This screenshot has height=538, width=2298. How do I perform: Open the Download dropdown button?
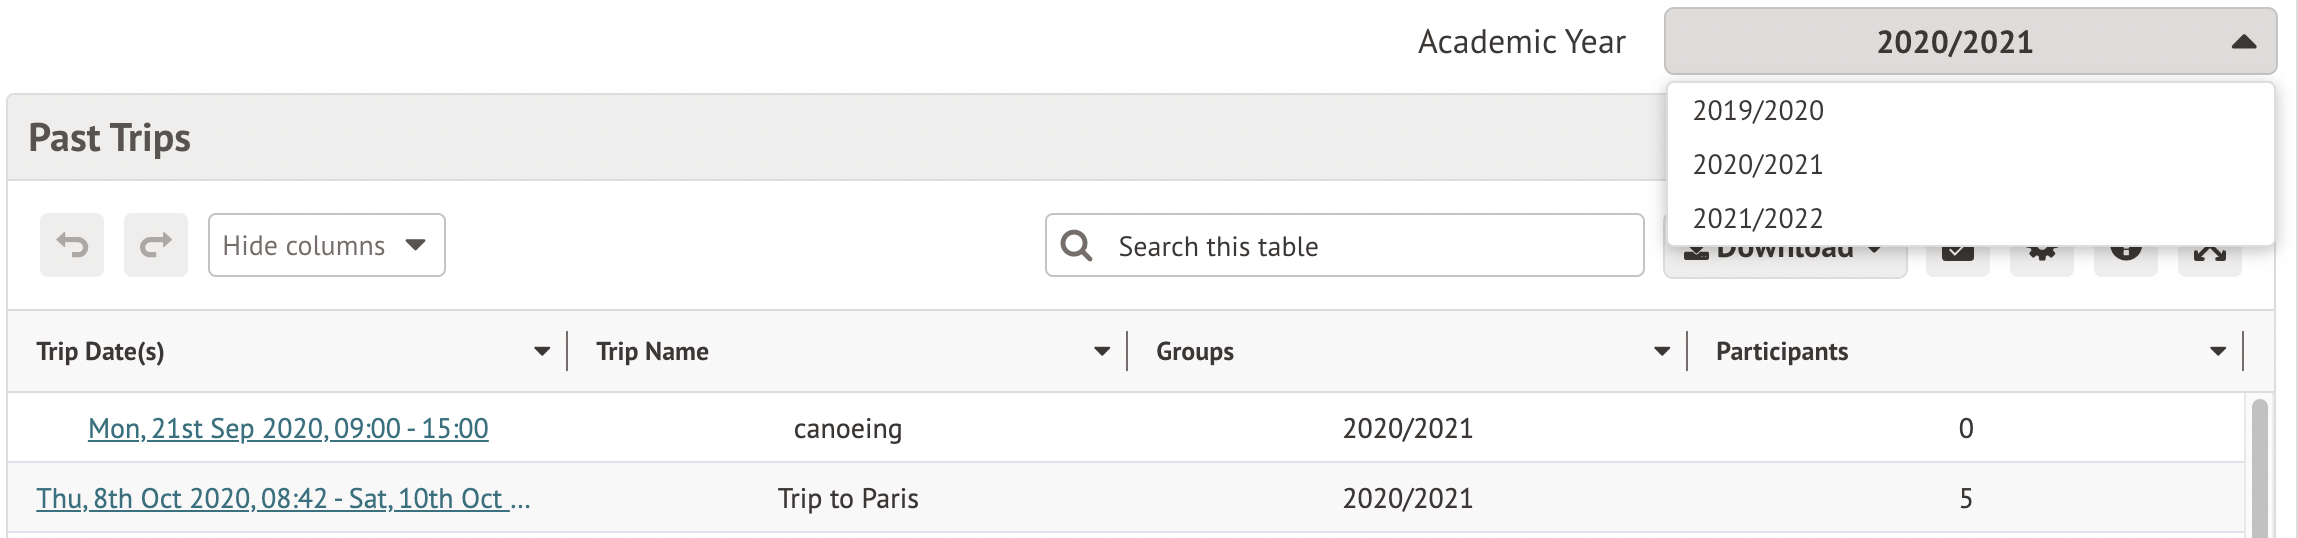click(1784, 254)
